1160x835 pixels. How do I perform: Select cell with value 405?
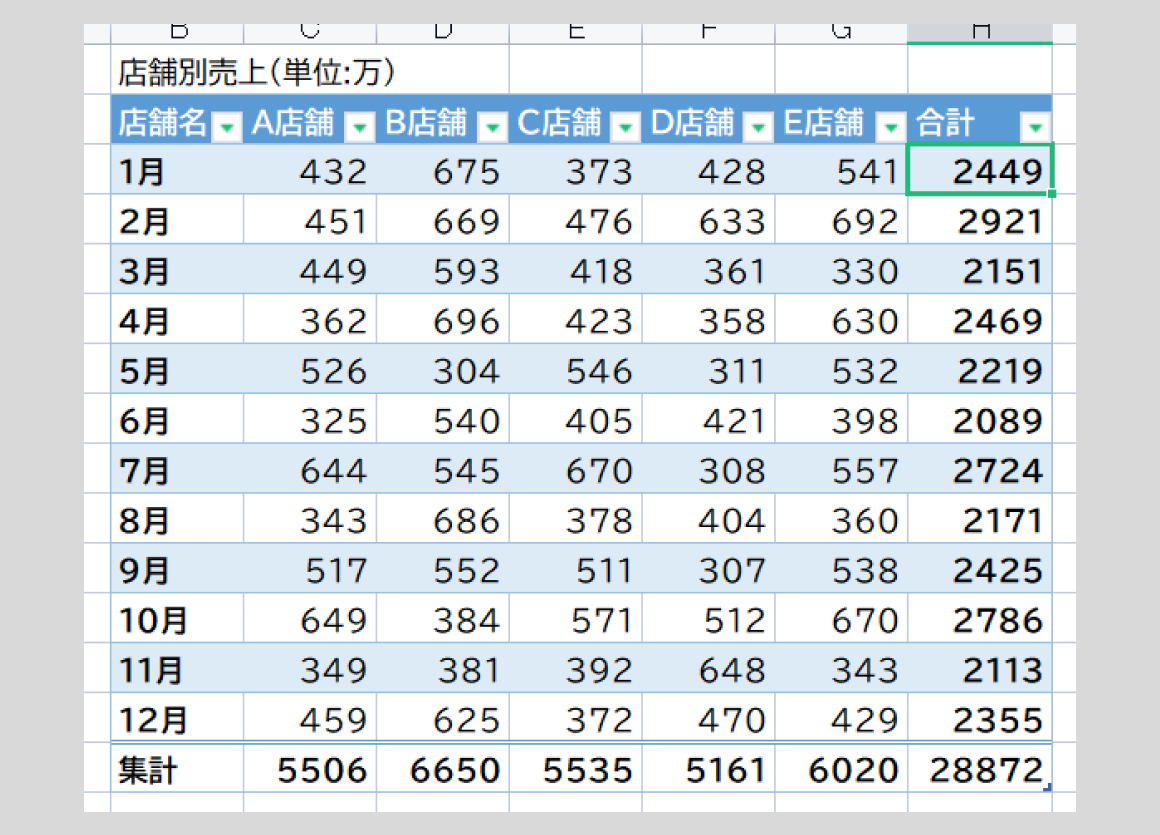(576, 419)
